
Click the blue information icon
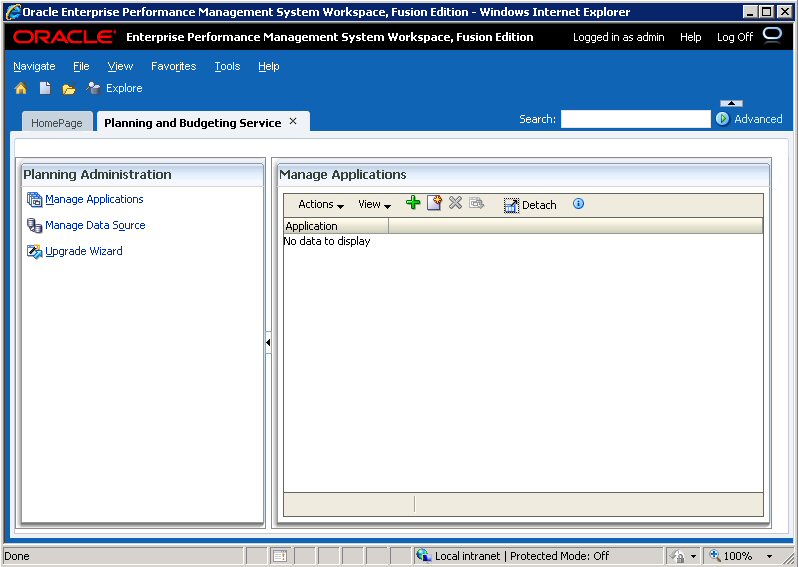(578, 204)
